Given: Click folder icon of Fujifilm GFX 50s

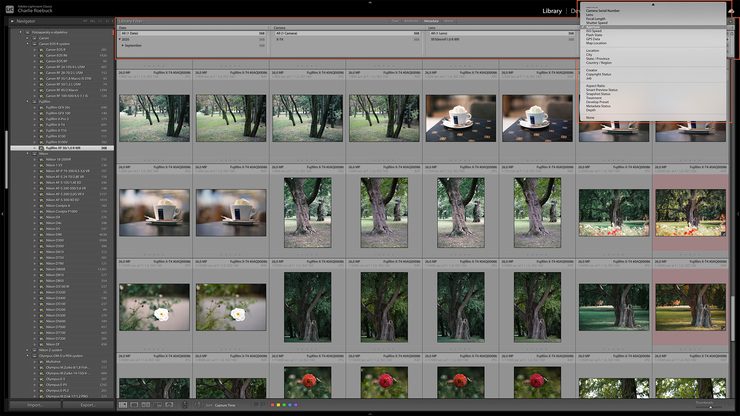Looking at the screenshot, I should point(42,108).
